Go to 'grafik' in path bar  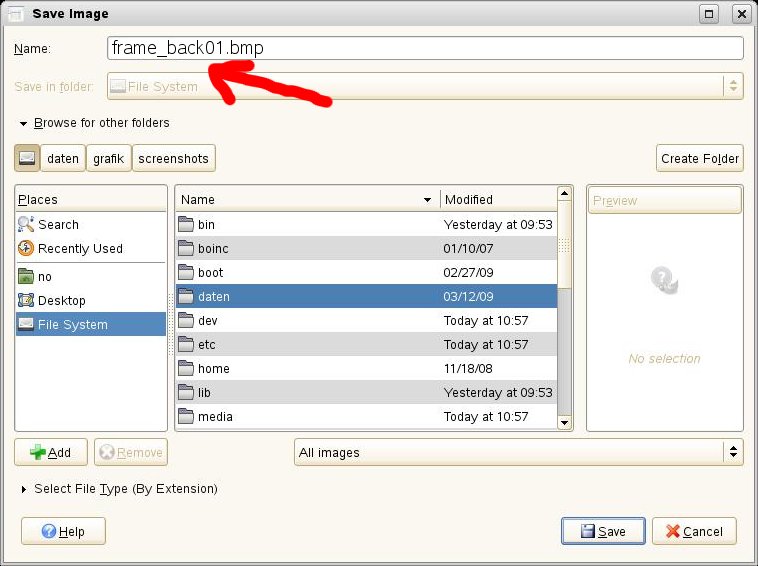(x=109, y=158)
